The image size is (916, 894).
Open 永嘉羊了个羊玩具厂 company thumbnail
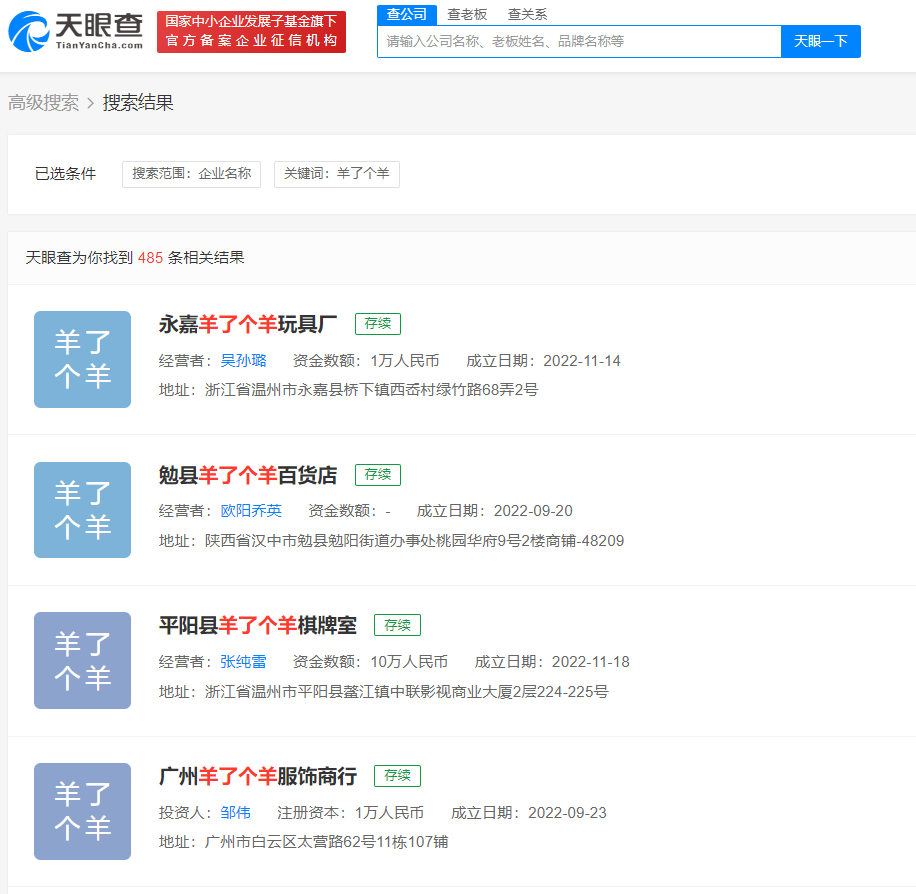(x=82, y=359)
